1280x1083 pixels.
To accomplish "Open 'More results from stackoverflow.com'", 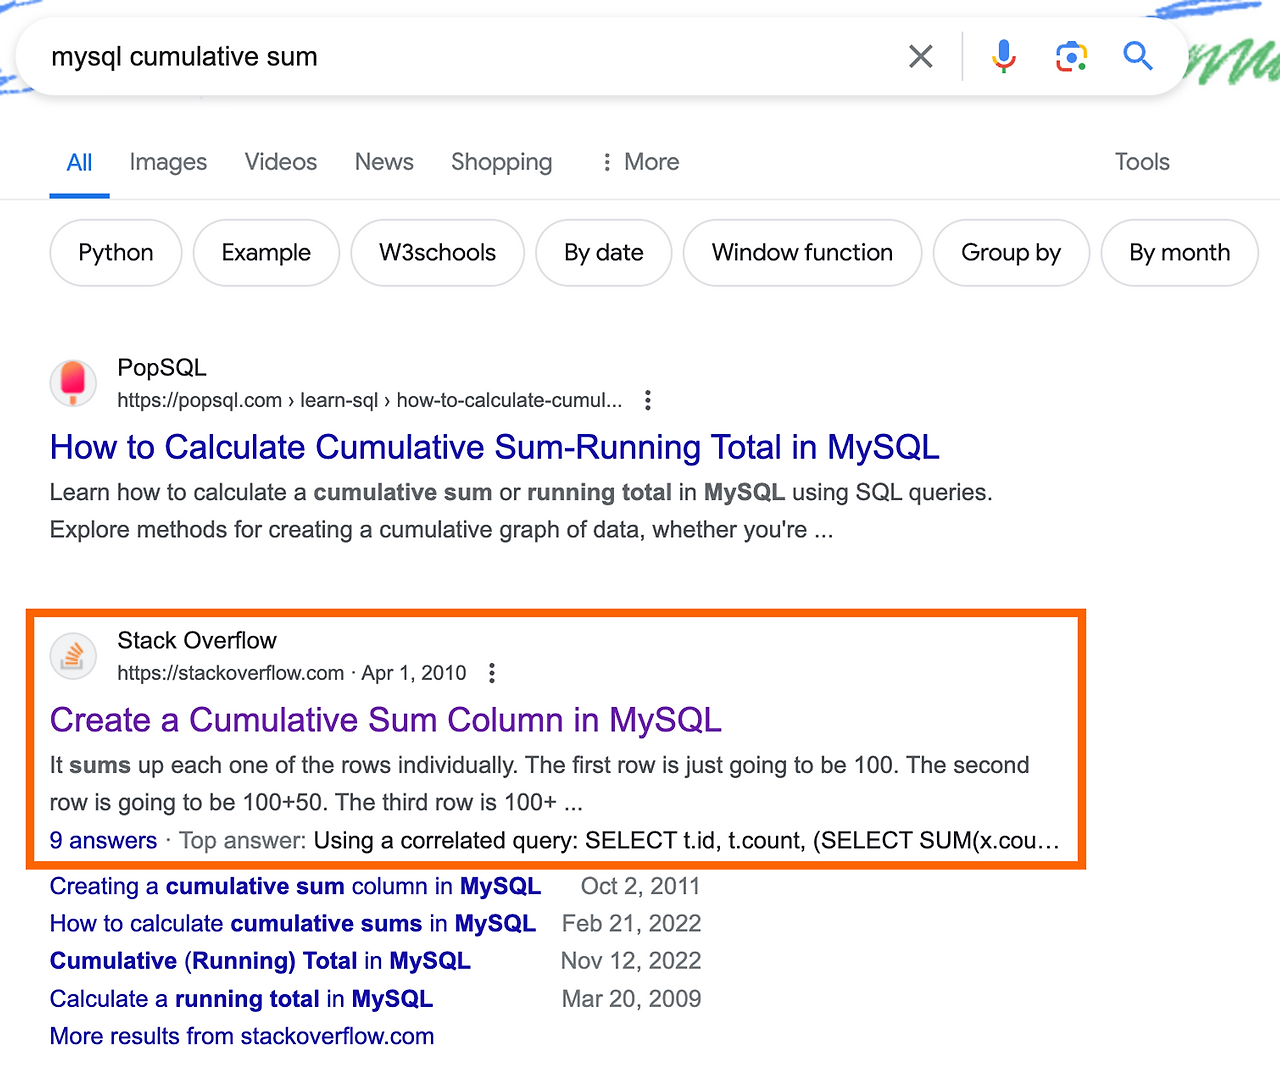I will point(242,1036).
